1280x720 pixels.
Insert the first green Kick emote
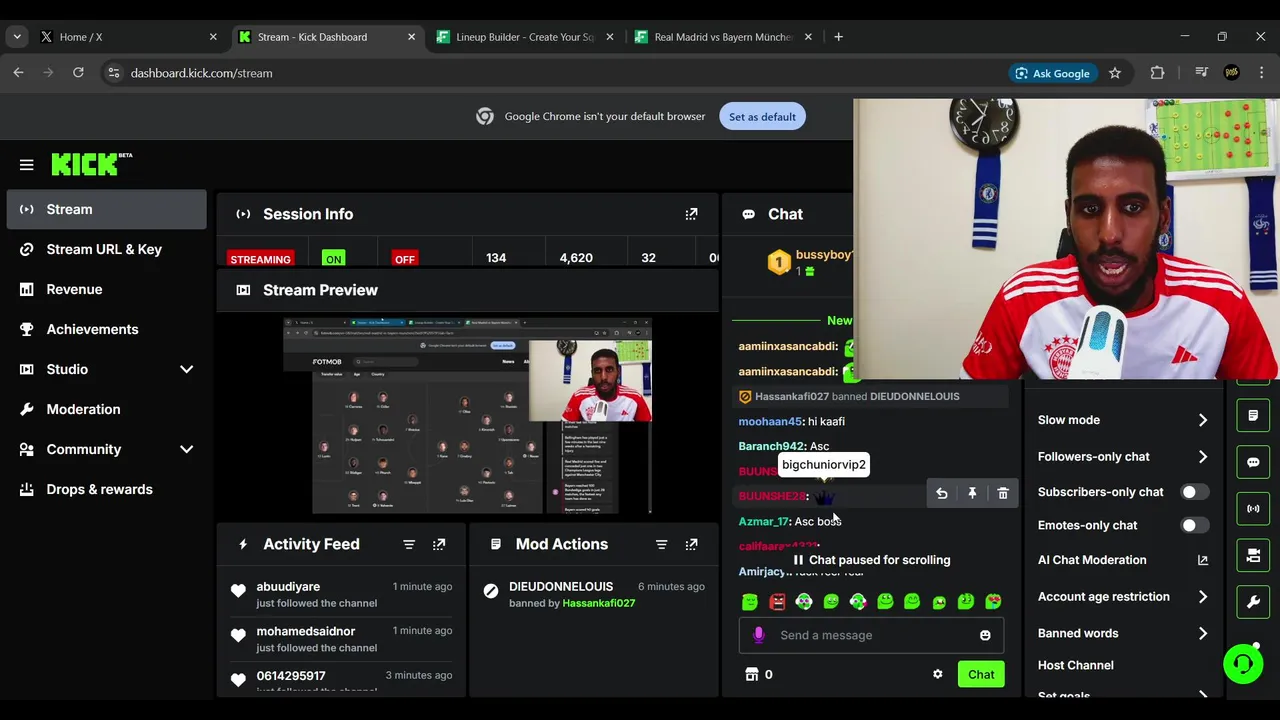750,602
